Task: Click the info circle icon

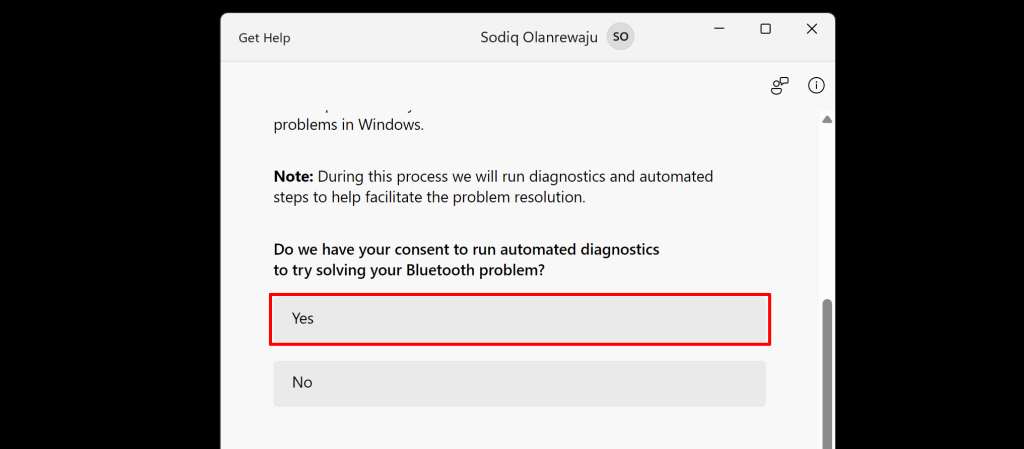Action: pos(816,86)
